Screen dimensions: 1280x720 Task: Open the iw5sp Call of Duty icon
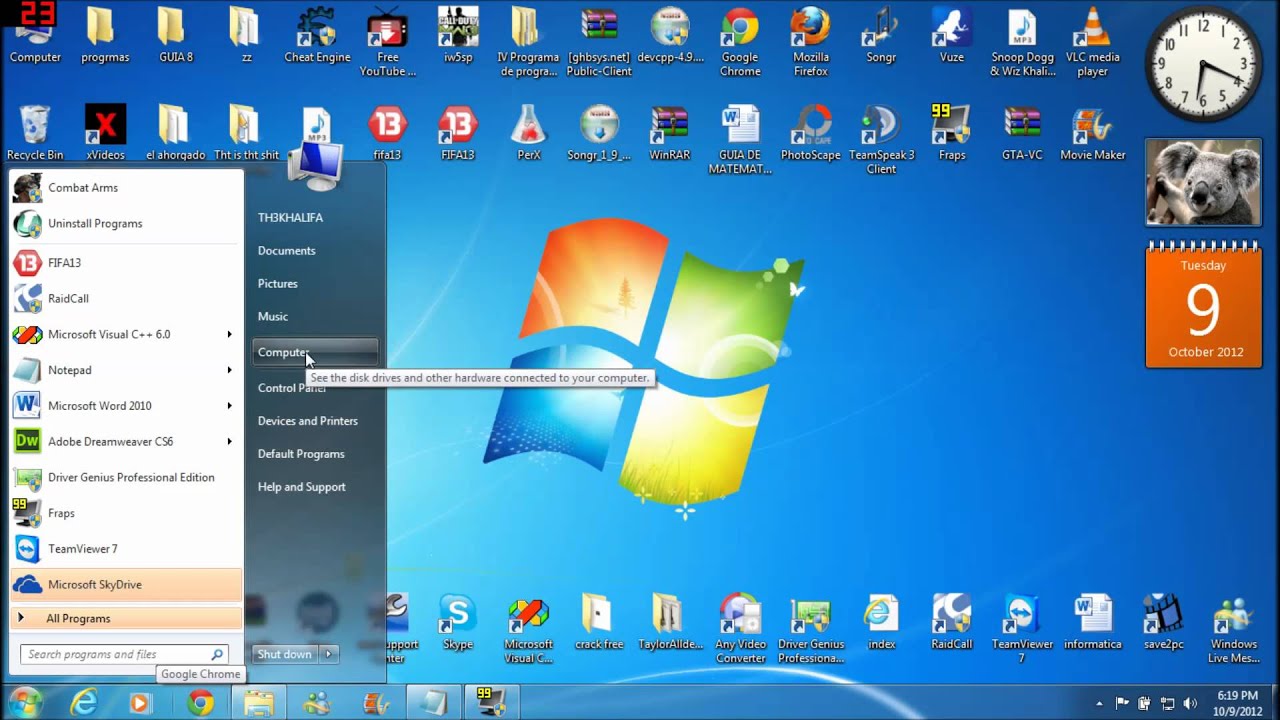click(458, 35)
